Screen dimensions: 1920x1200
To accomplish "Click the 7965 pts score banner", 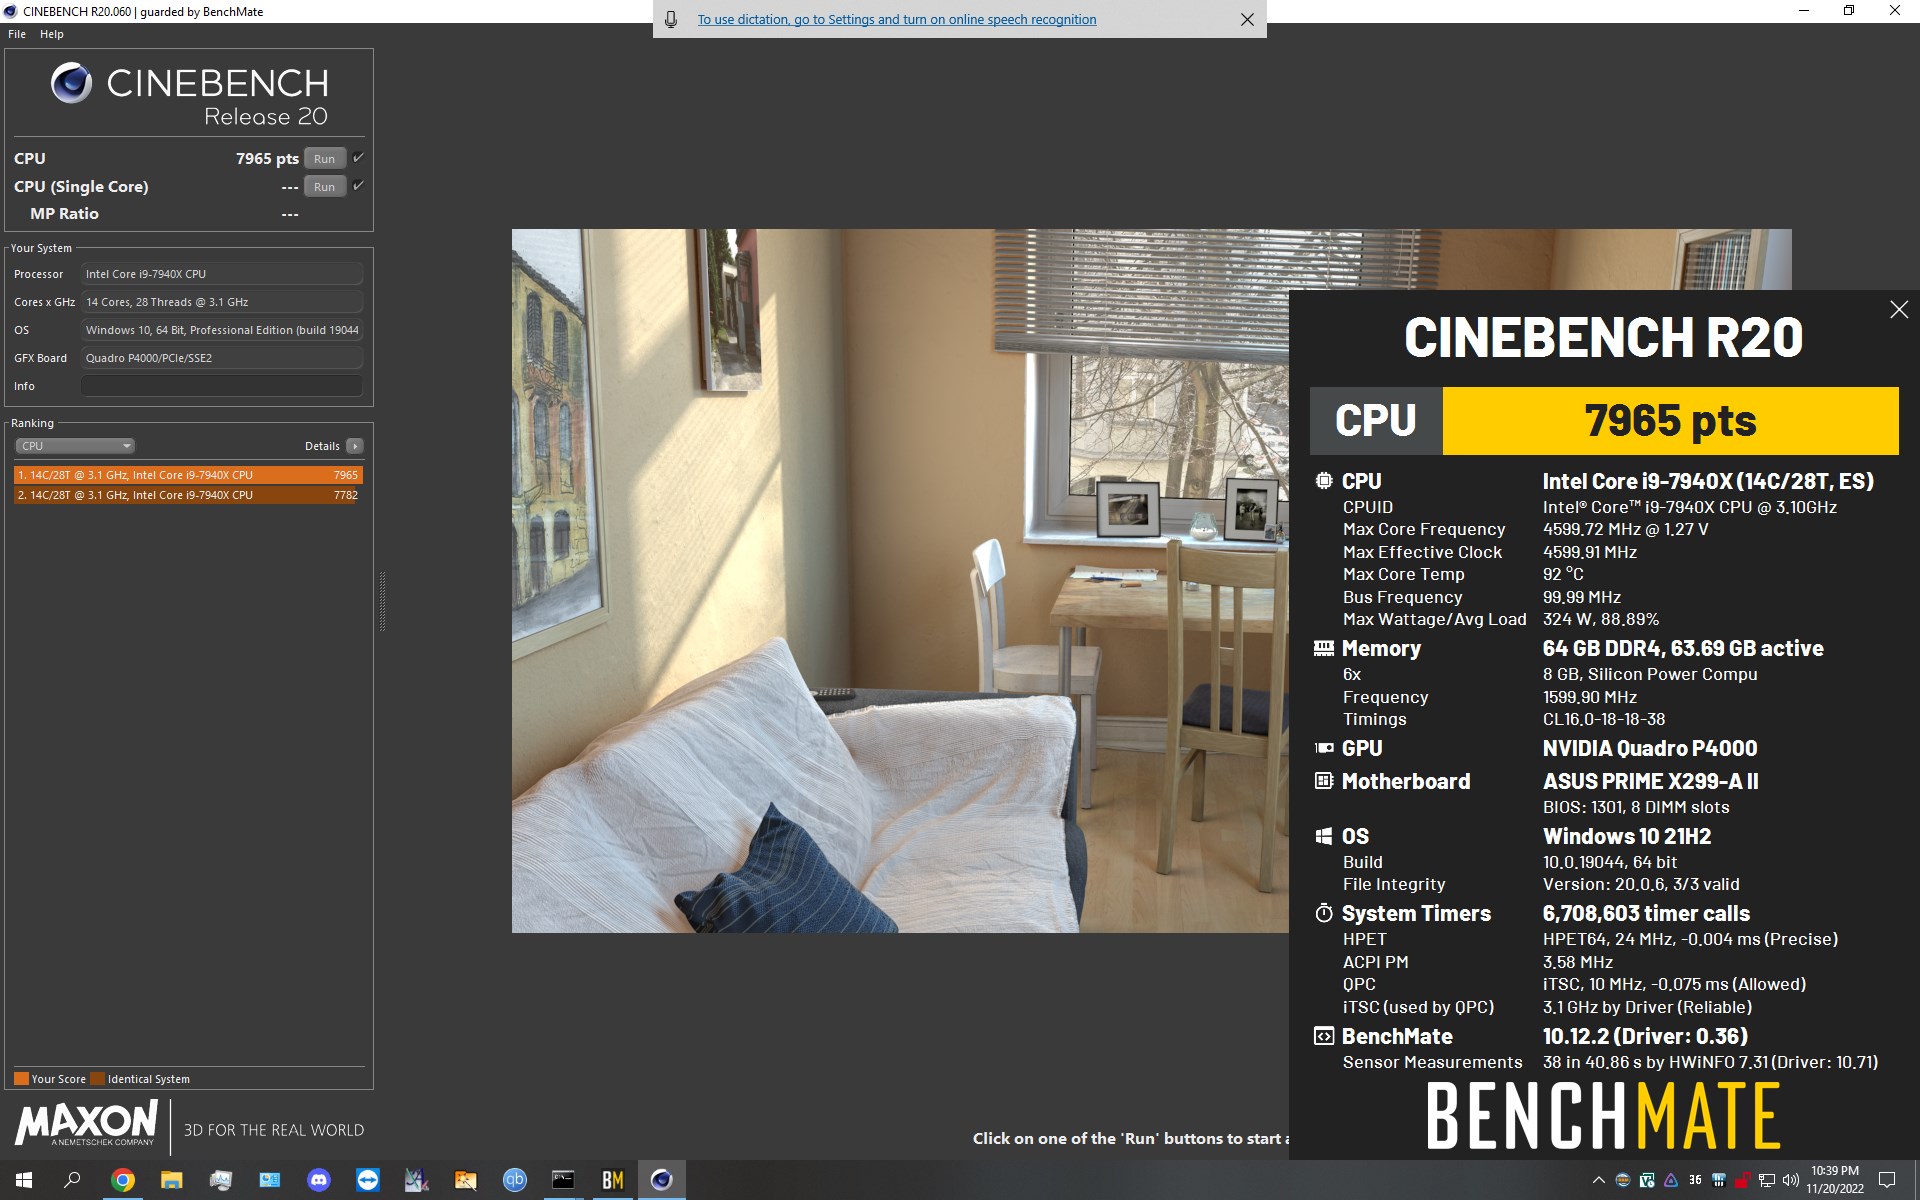I will click(x=1670, y=421).
